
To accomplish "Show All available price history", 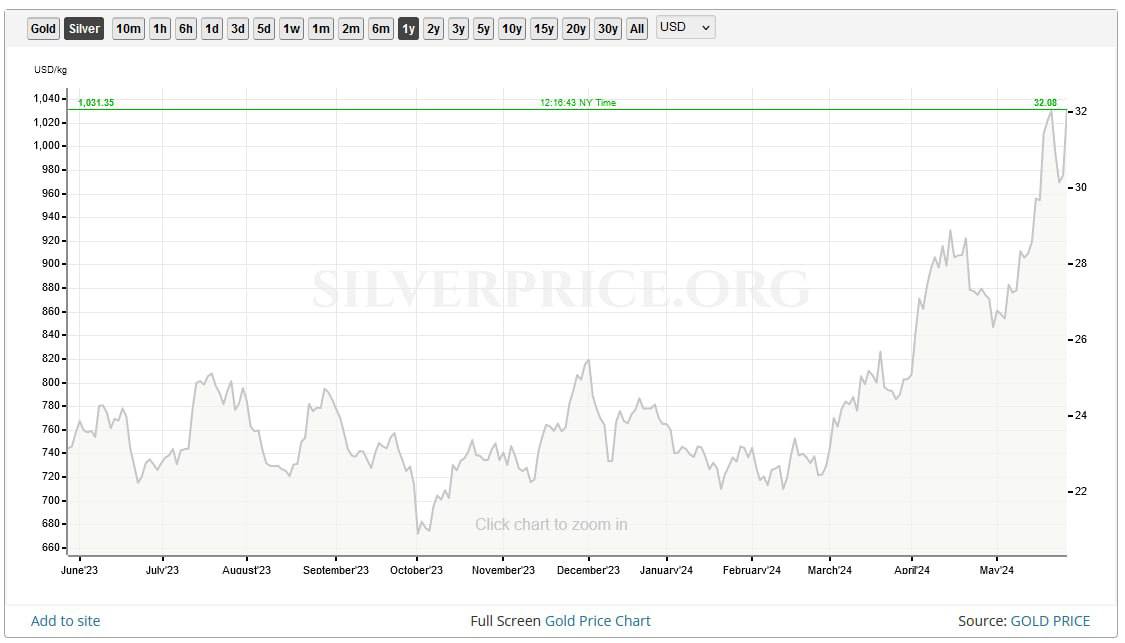I will [637, 28].
